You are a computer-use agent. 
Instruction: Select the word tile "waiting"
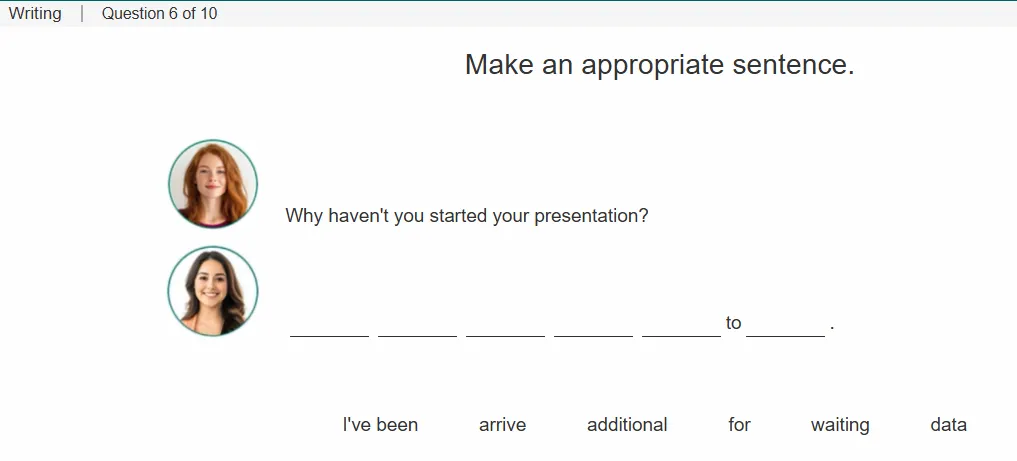point(840,425)
